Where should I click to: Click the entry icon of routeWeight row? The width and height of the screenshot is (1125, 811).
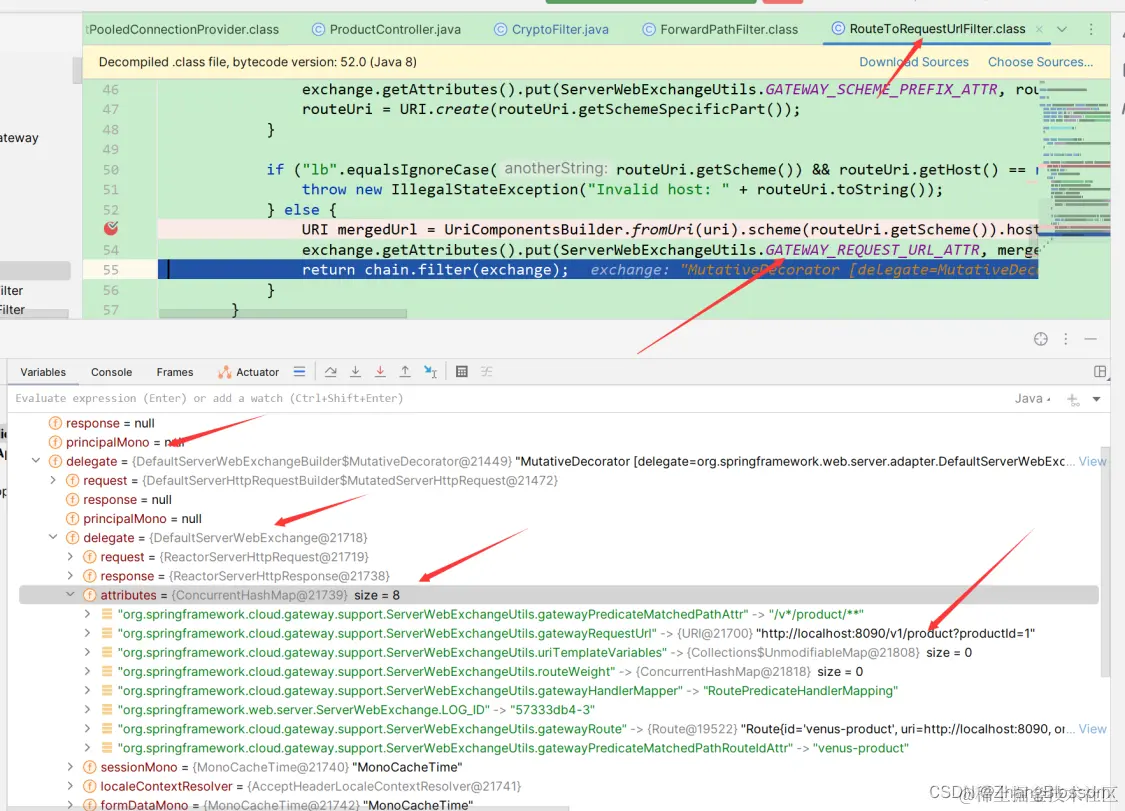107,671
